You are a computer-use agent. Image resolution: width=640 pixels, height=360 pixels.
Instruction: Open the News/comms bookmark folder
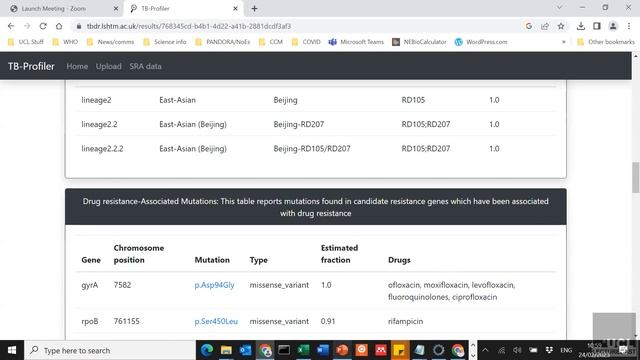tap(110, 42)
